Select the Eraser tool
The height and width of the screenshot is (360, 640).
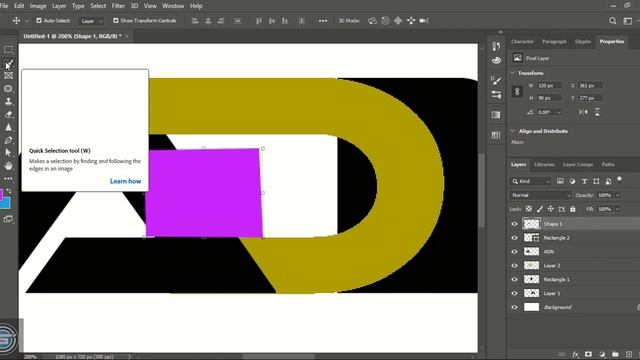click(x=8, y=114)
